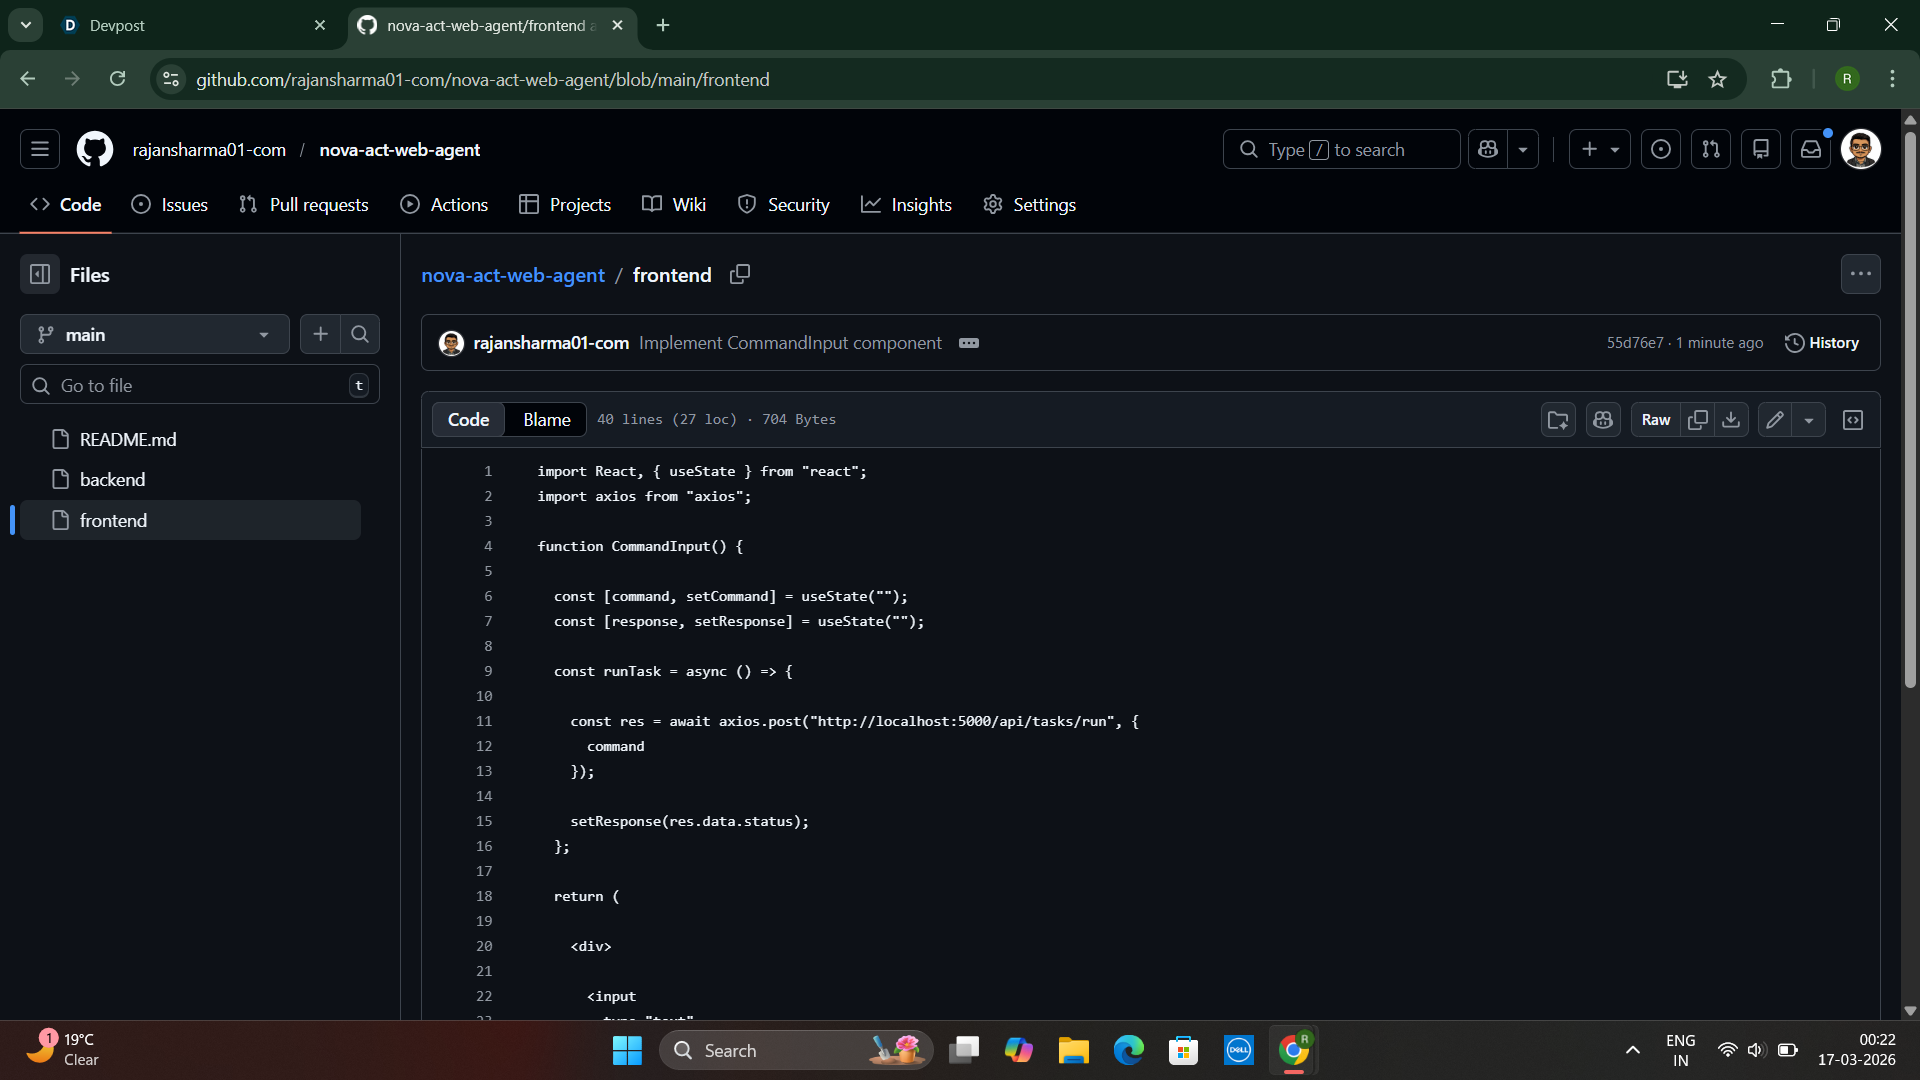Screen dimensions: 1920x1080
Task: Copy raw file contents
Action: [x=1697, y=420]
